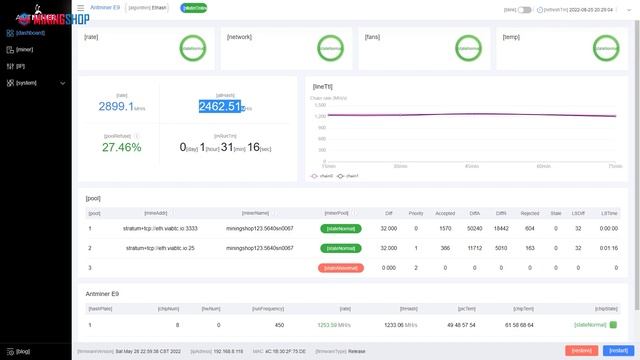
Task: Click the network status circle indicator
Action: click(330, 48)
